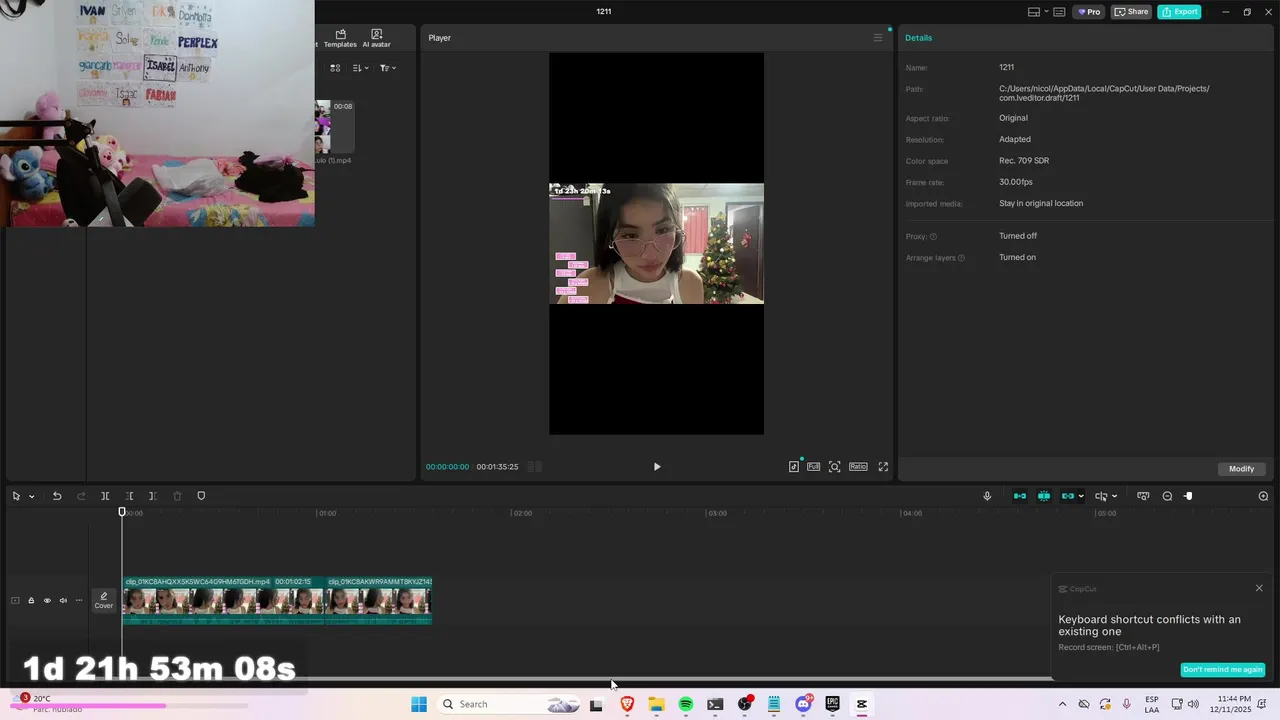Play the video in the Player

coord(657,467)
